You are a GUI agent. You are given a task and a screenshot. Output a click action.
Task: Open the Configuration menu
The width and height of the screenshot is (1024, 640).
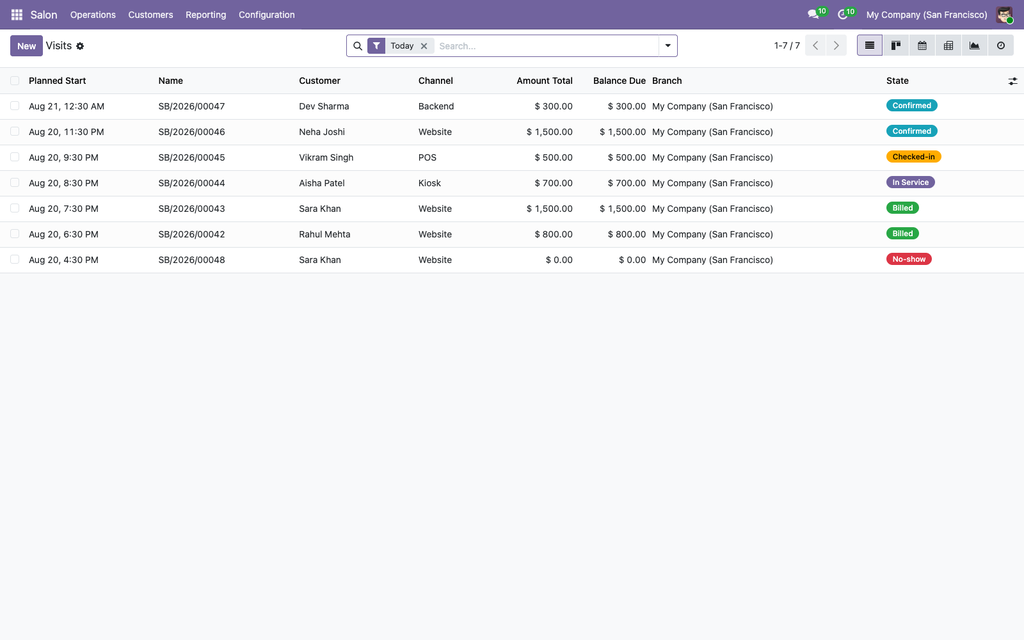tap(266, 14)
